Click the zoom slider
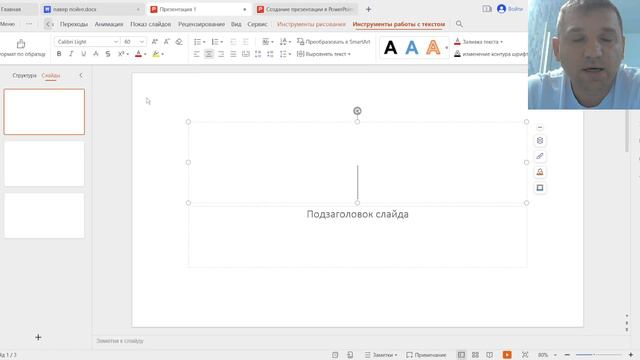The width and height of the screenshot is (640, 360). (x=599, y=355)
